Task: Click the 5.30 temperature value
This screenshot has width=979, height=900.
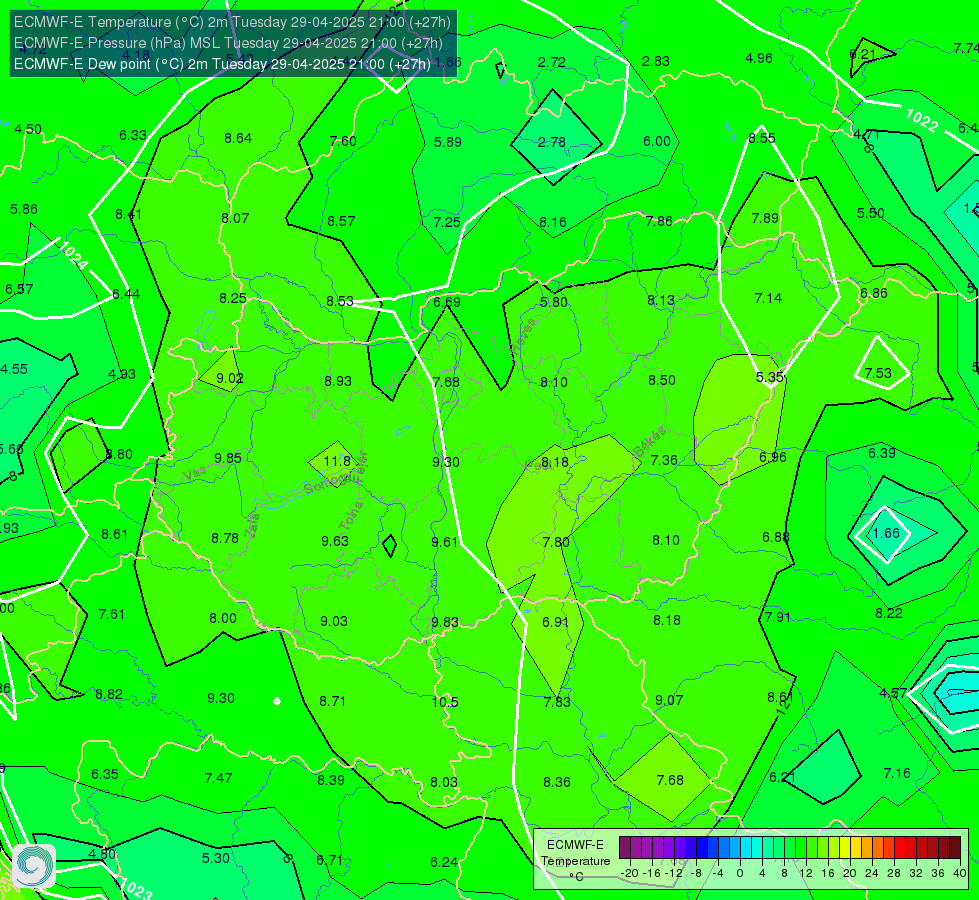Action: click(215, 858)
